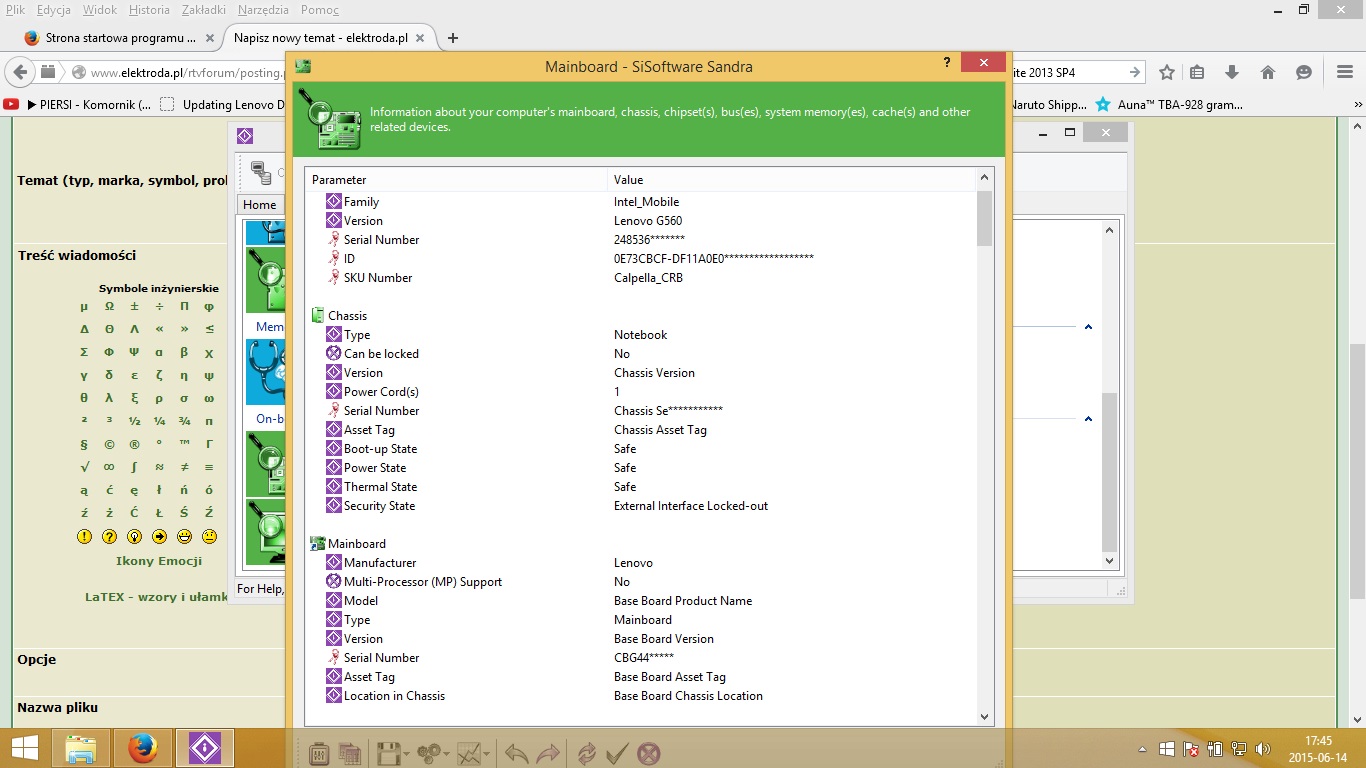Switch to Strona startowa programu tab

(x=120, y=38)
